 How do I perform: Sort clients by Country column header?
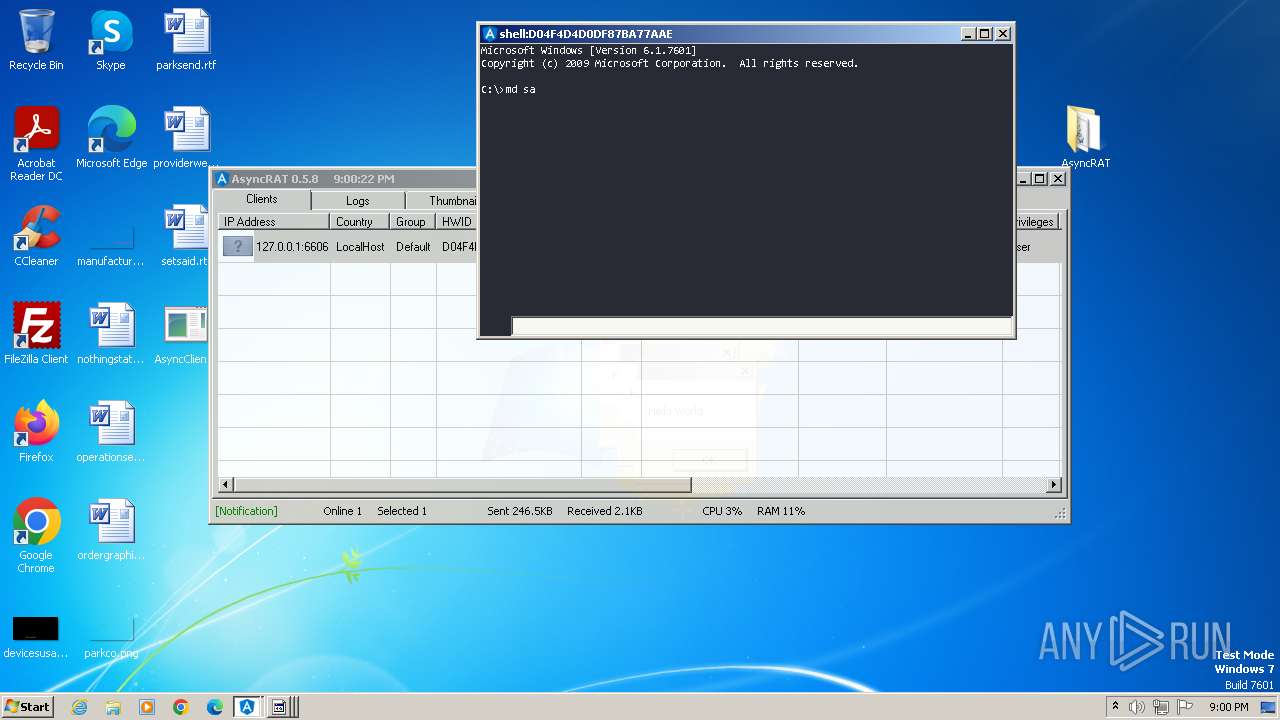coord(359,222)
